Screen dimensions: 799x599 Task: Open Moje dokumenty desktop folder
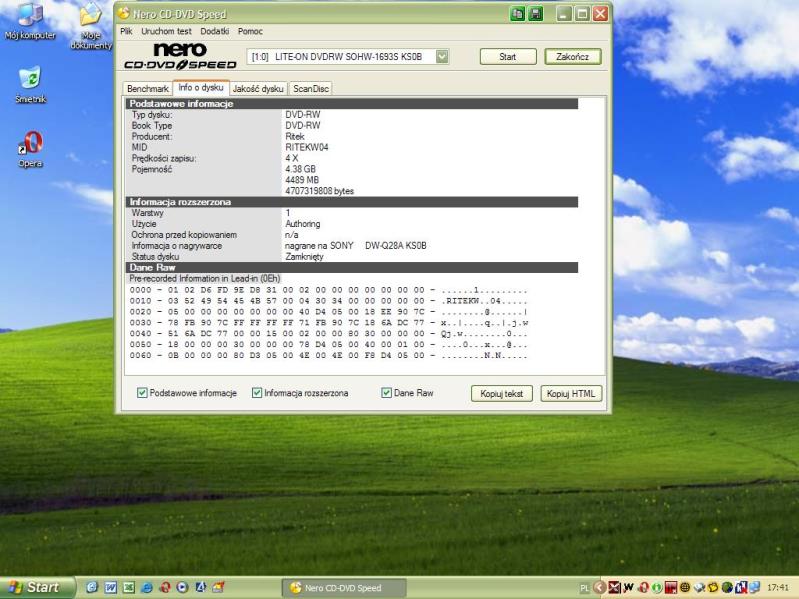pyautogui.click(x=91, y=25)
